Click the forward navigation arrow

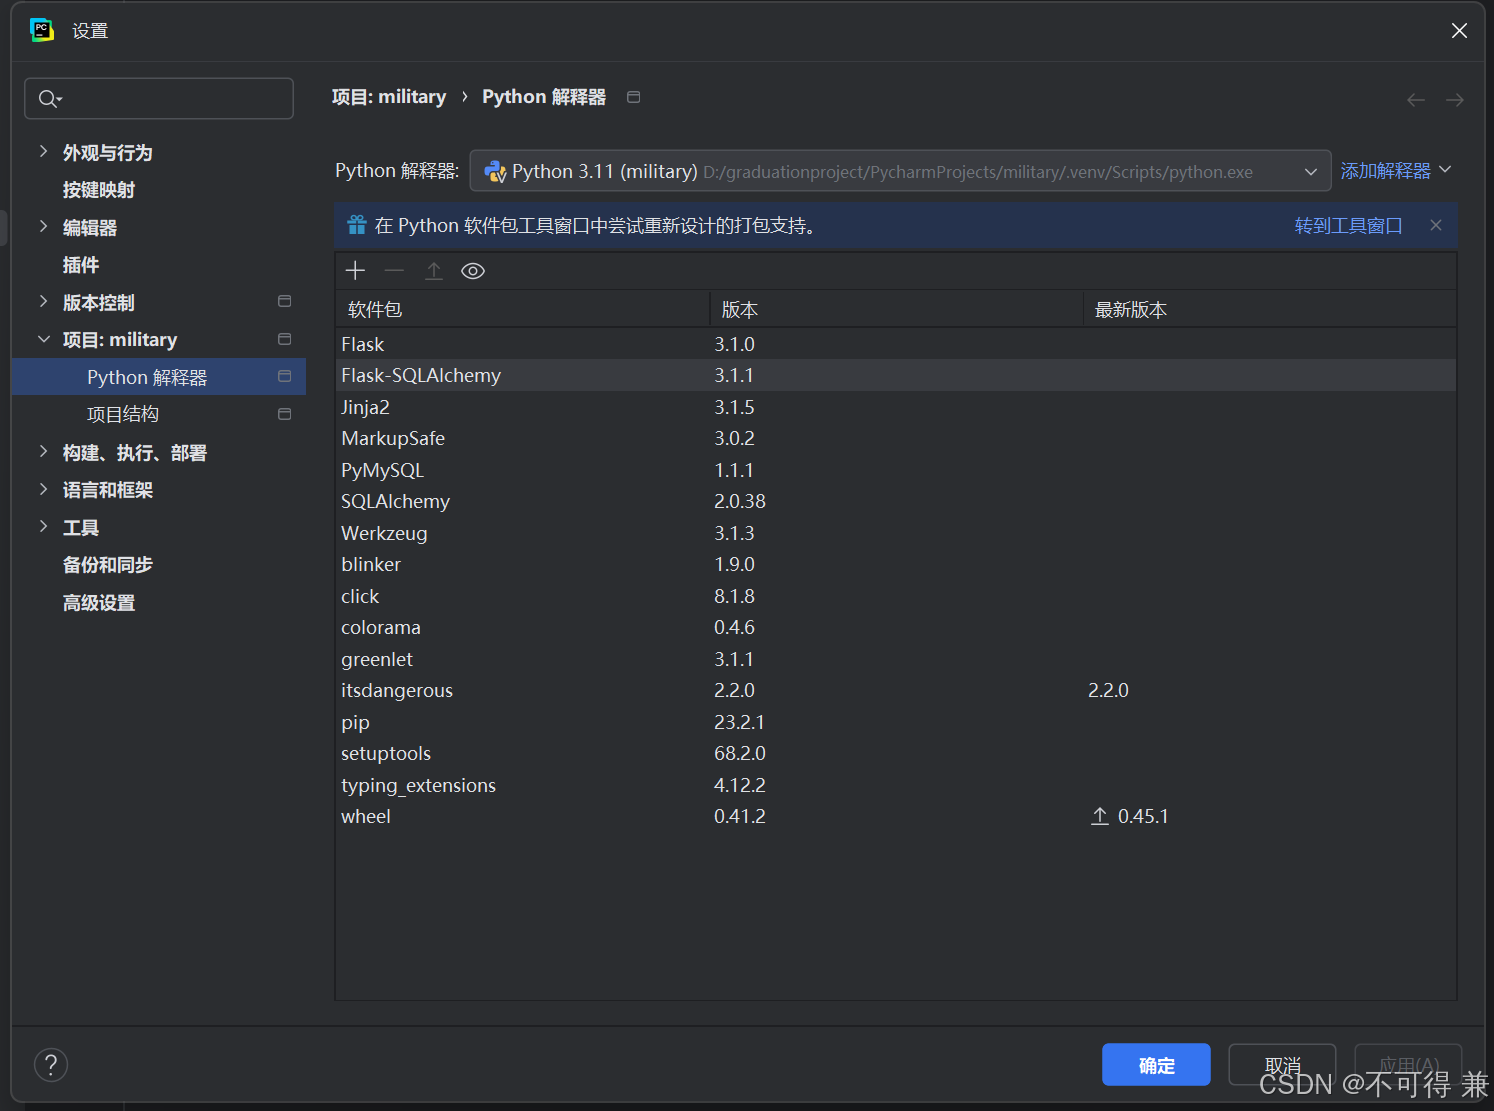(1455, 99)
